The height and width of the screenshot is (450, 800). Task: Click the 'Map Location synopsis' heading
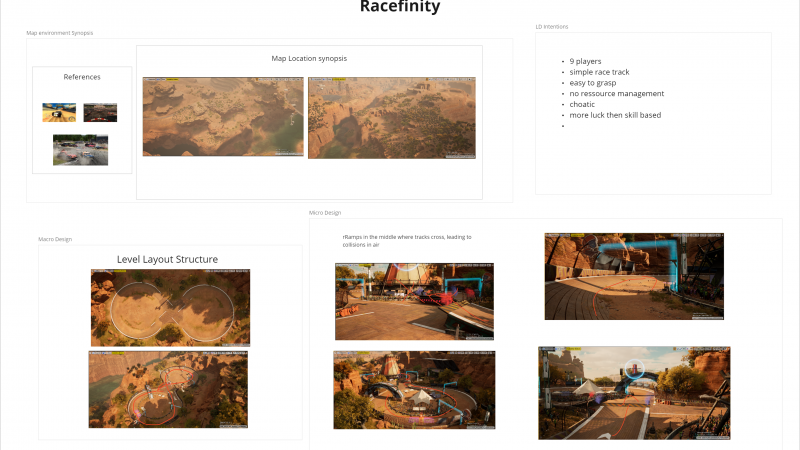tap(309, 58)
